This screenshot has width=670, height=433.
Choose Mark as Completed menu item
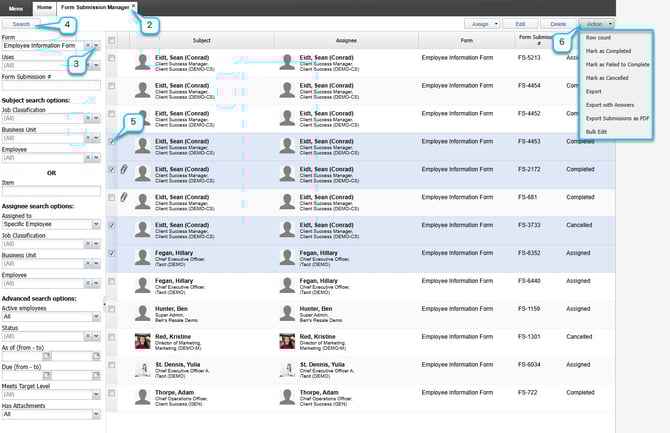coord(608,51)
